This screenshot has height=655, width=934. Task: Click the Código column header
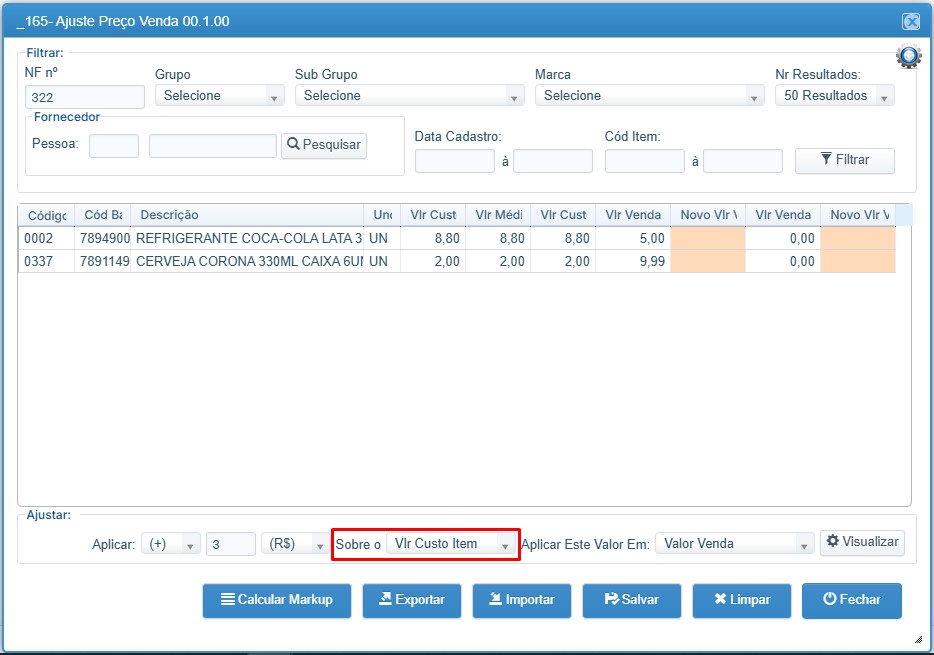[x=46, y=216]
